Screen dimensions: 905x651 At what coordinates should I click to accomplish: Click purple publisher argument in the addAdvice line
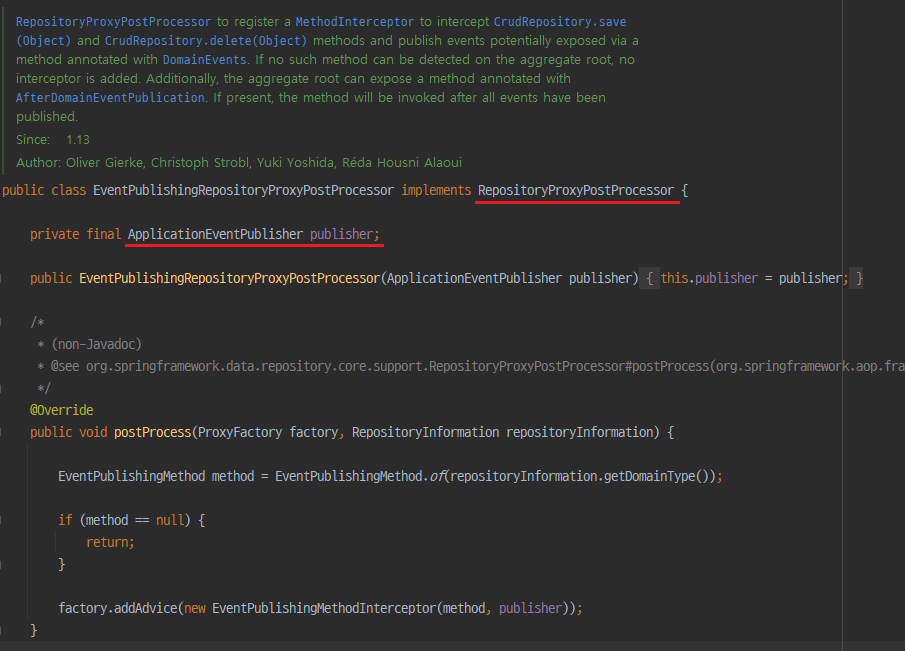[530, 608]
